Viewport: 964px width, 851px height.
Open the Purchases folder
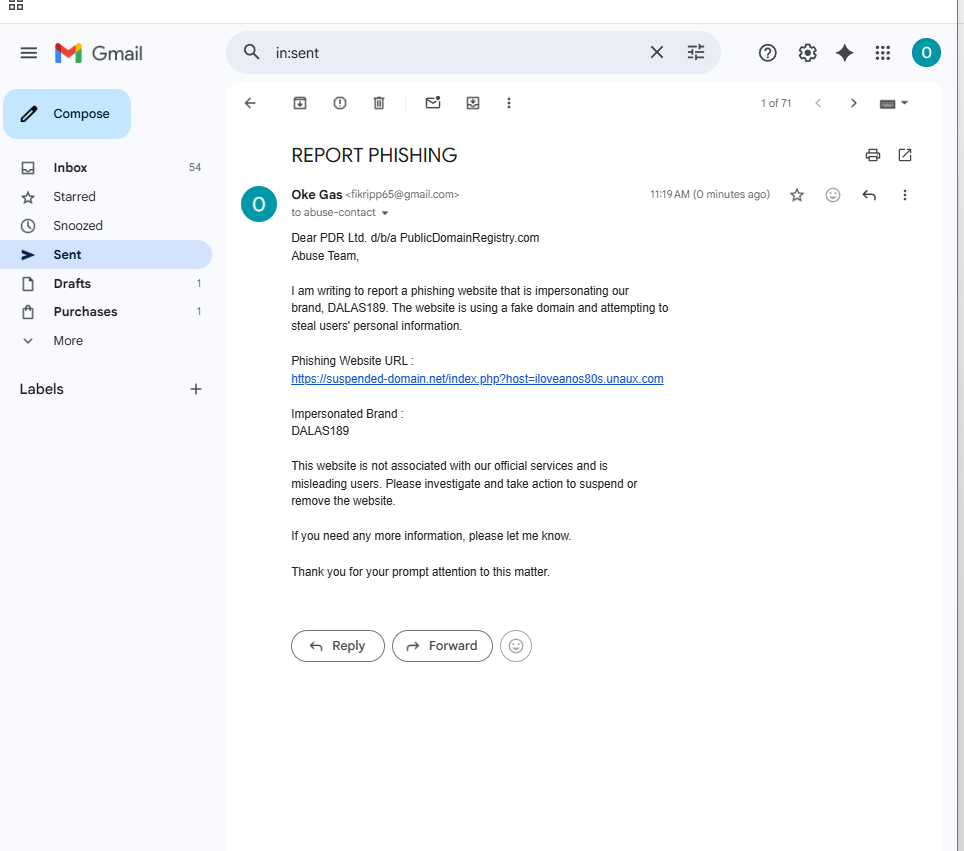pyautogui.click(x=106, y=312)
